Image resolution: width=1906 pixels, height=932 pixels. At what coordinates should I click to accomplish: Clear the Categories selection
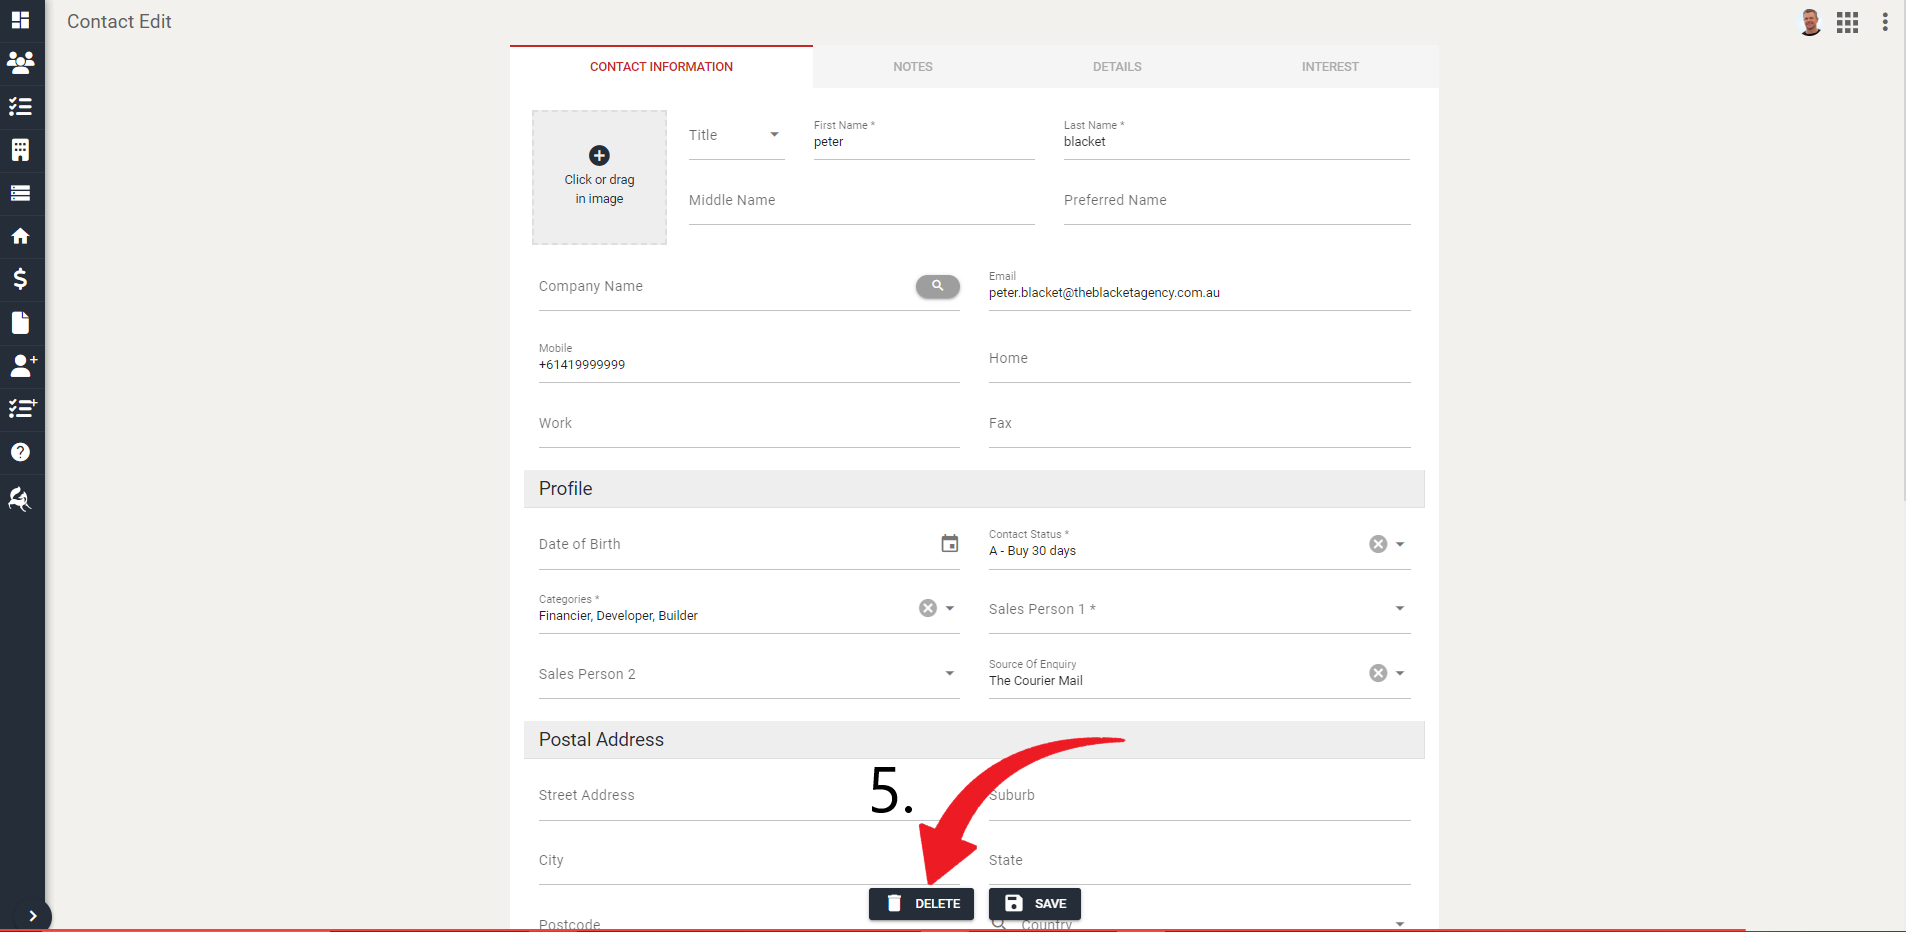[928, 608]
